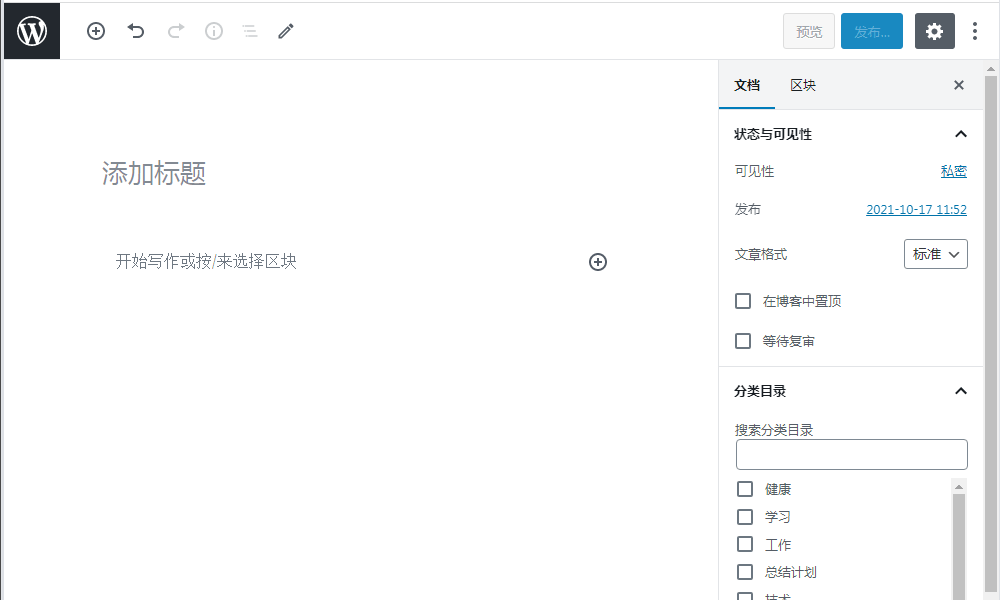Screen dimensions: 1000x600
Task: Collapse the 分类目录 section
Action: pyautogui.click(x=961, y=391)
